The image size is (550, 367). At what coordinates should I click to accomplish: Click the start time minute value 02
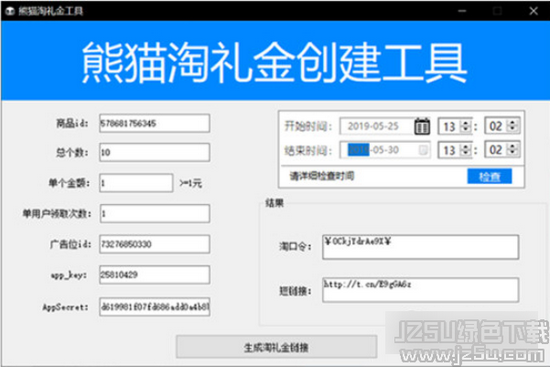coord(496,126)
